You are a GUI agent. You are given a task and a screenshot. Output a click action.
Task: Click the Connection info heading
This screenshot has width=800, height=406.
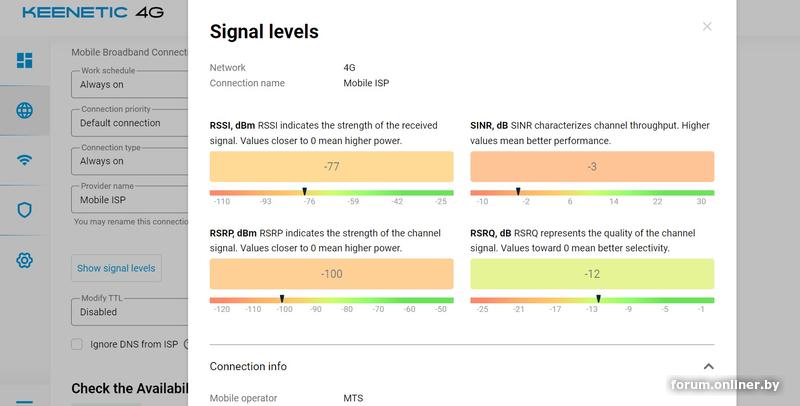[248, 366]
